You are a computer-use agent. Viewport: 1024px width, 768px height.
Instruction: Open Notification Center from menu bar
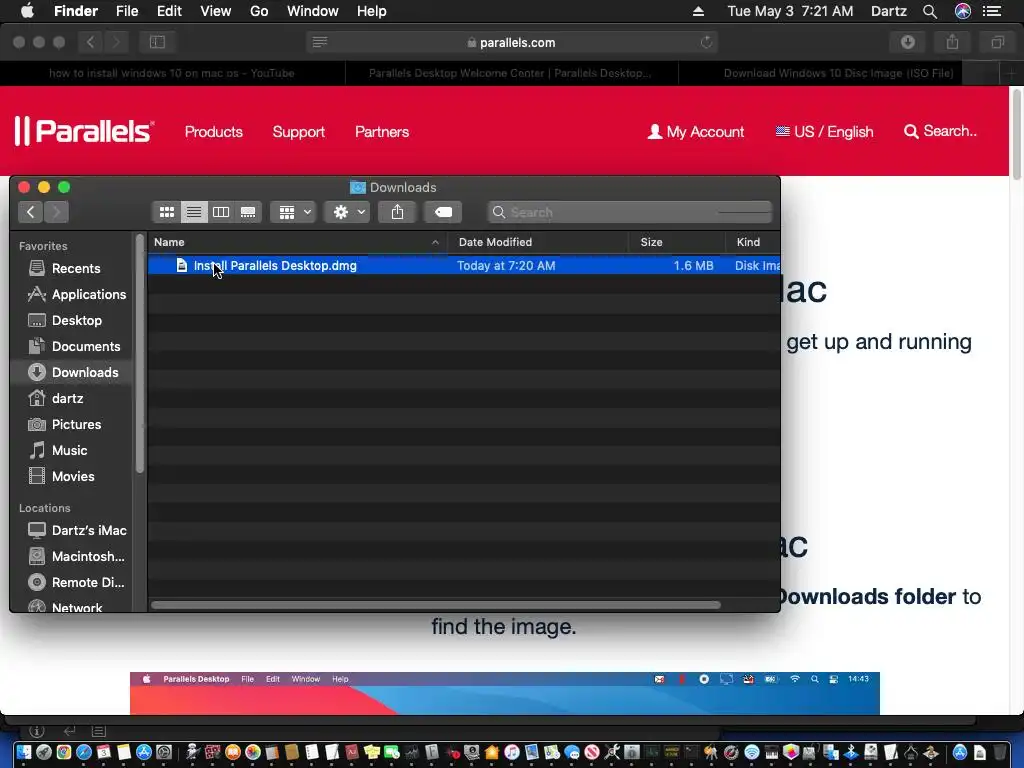(x=992, y=11)
